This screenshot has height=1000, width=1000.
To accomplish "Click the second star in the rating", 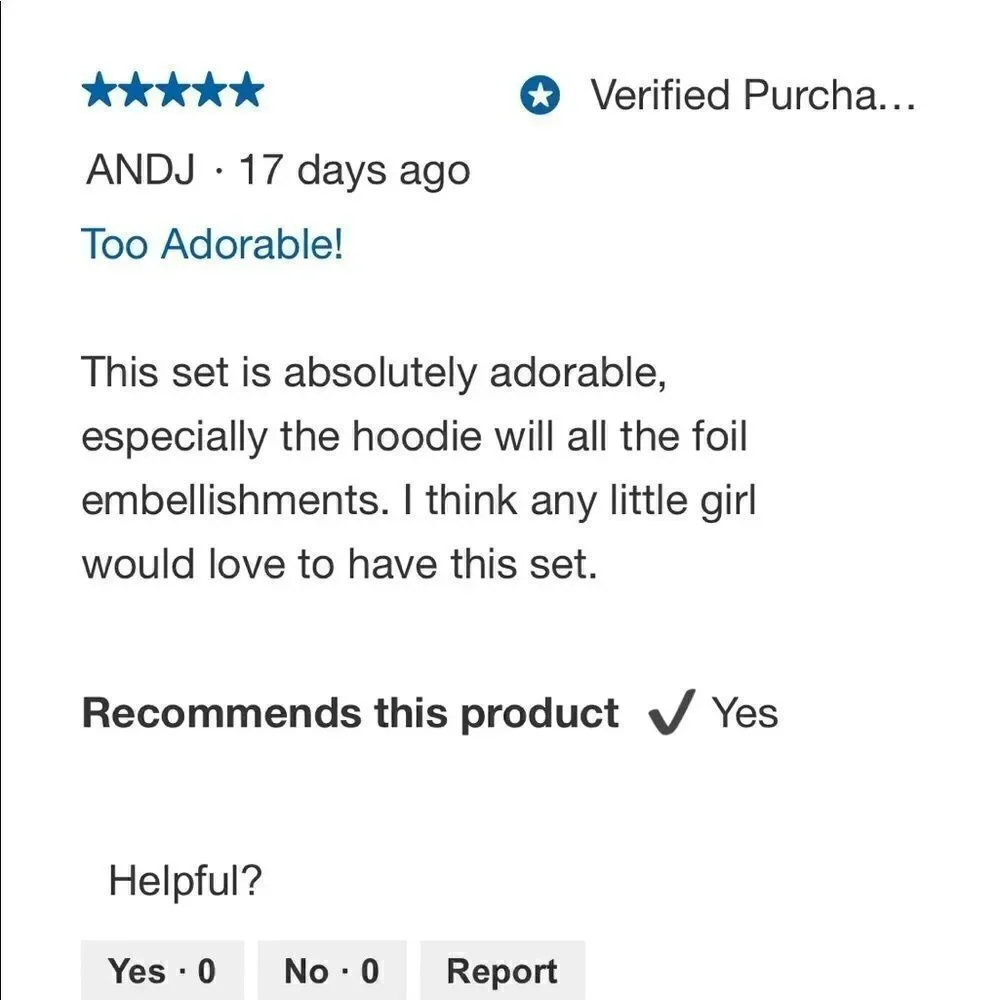I will 136,92.
